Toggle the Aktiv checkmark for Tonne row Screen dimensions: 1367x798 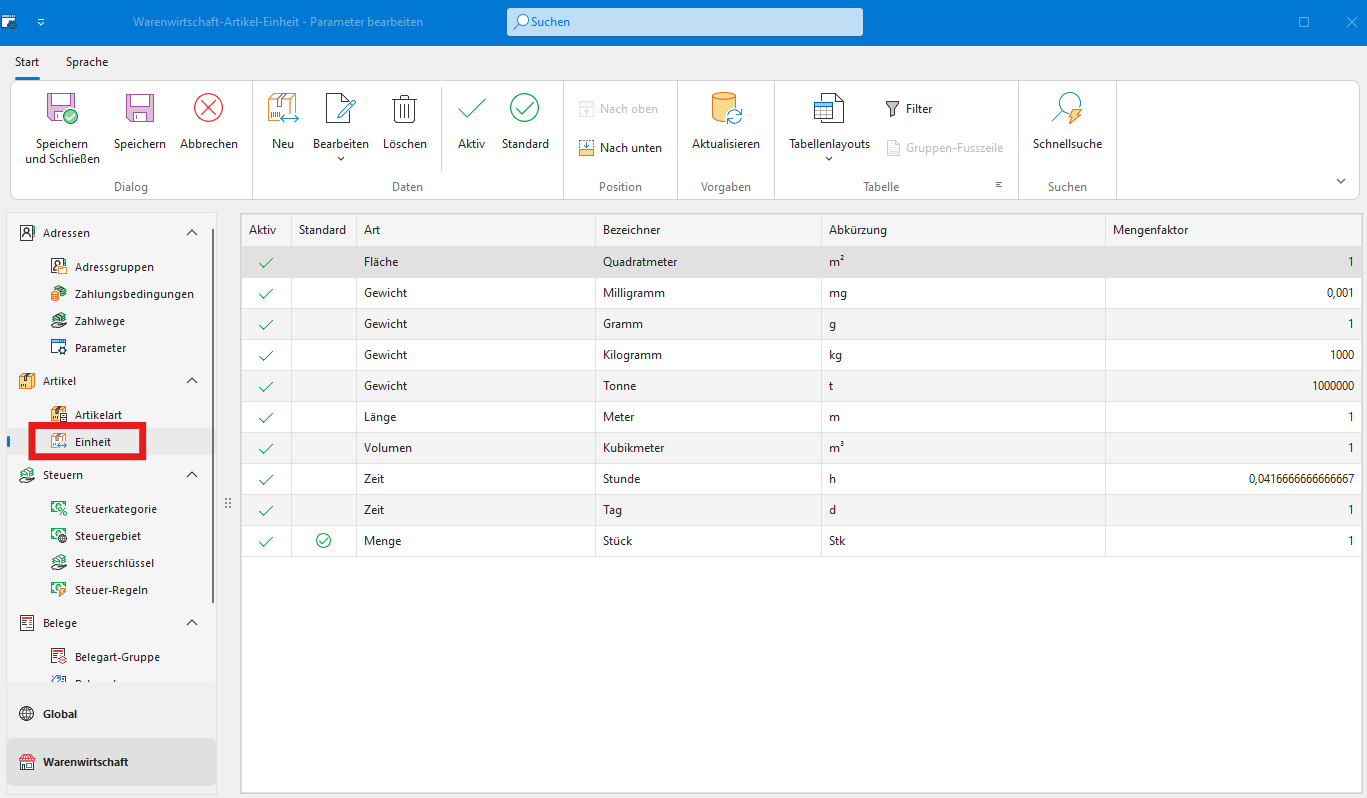click(265, 387)
